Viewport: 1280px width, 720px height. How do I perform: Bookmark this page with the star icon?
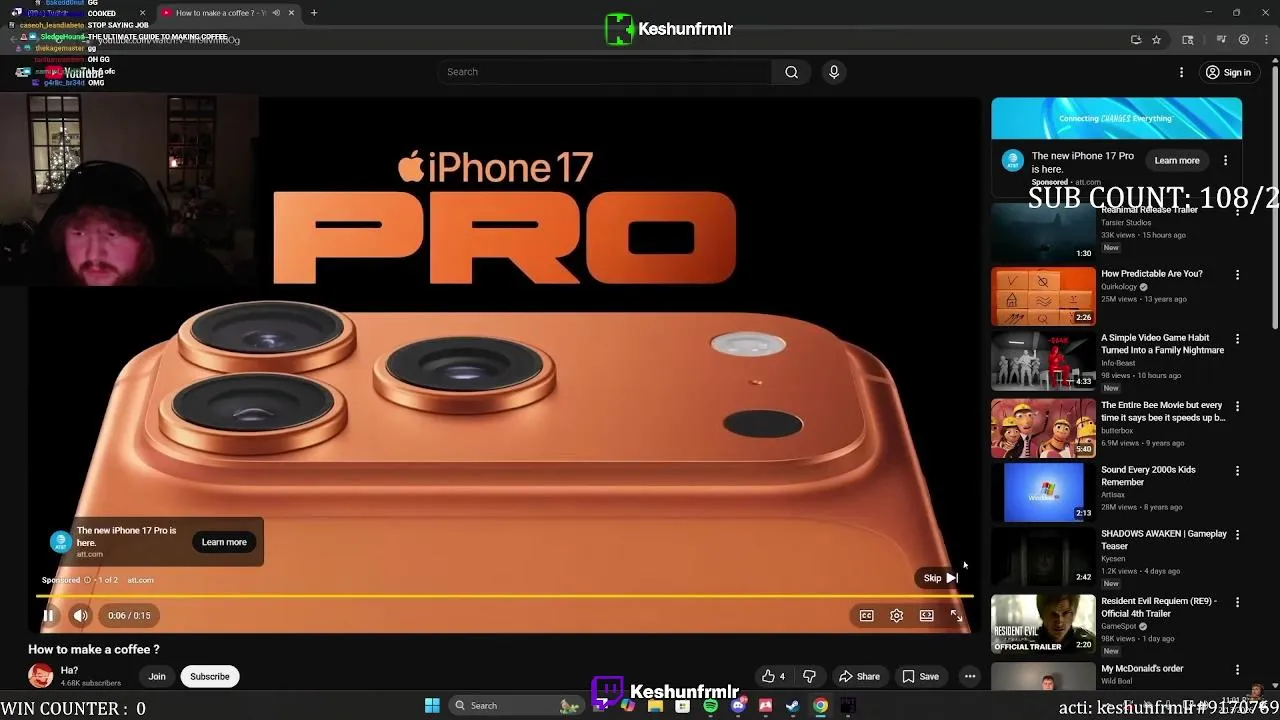point(1156,40)
